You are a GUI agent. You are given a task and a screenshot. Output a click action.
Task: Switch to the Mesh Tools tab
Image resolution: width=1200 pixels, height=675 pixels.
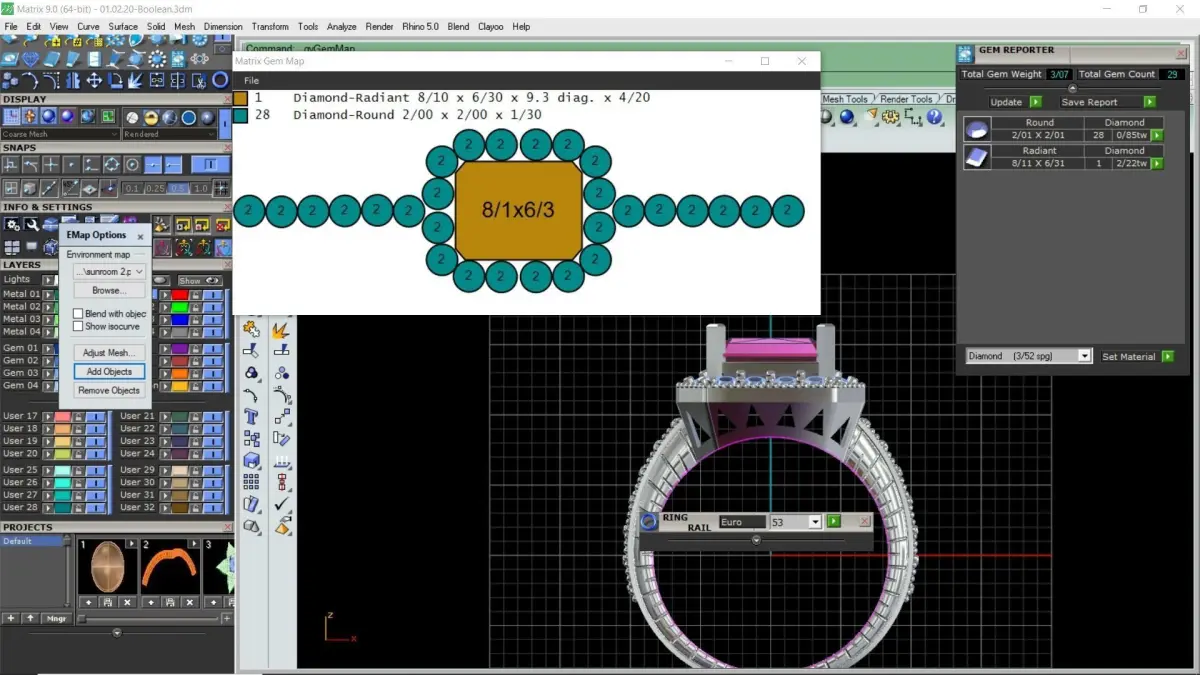[x=845, y=99]
